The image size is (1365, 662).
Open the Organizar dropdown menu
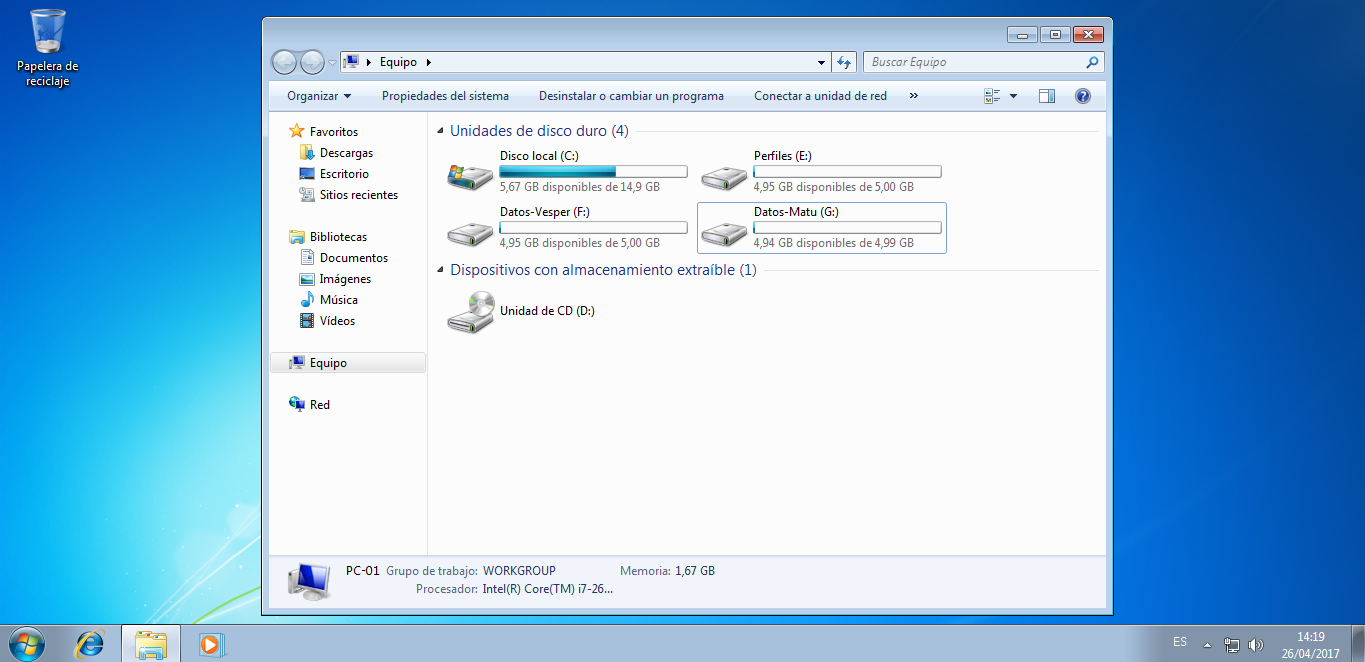318,95
